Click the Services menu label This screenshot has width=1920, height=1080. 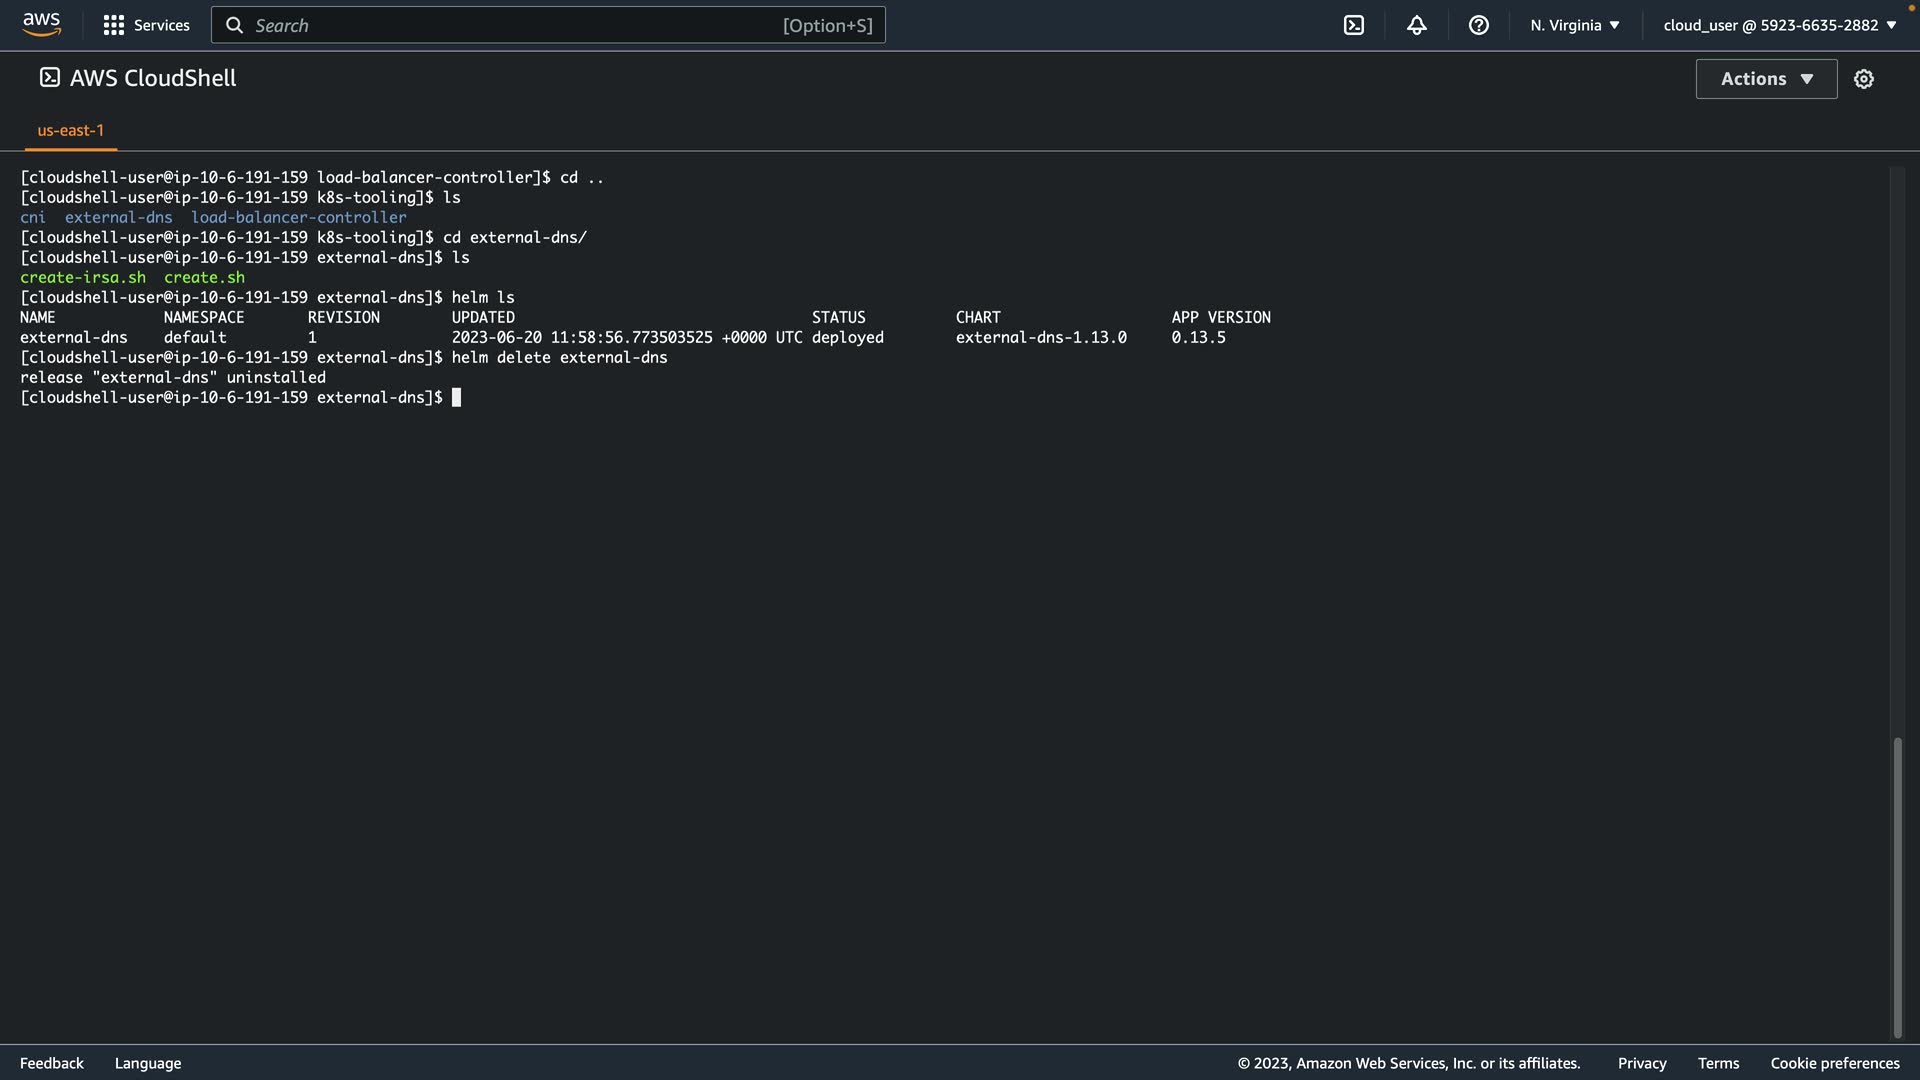point(161,25)
